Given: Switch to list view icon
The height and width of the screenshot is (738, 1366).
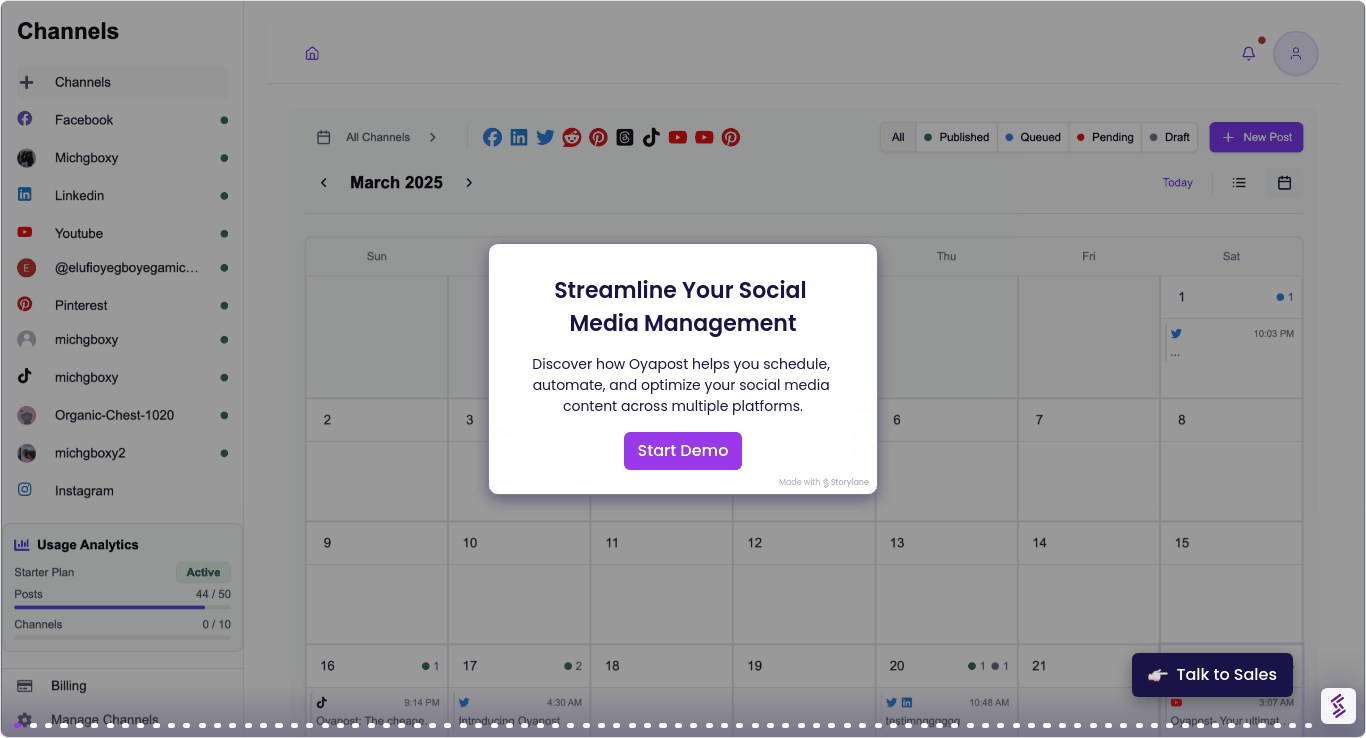Looking at the screenshot, I should (x=1239, y=183).
